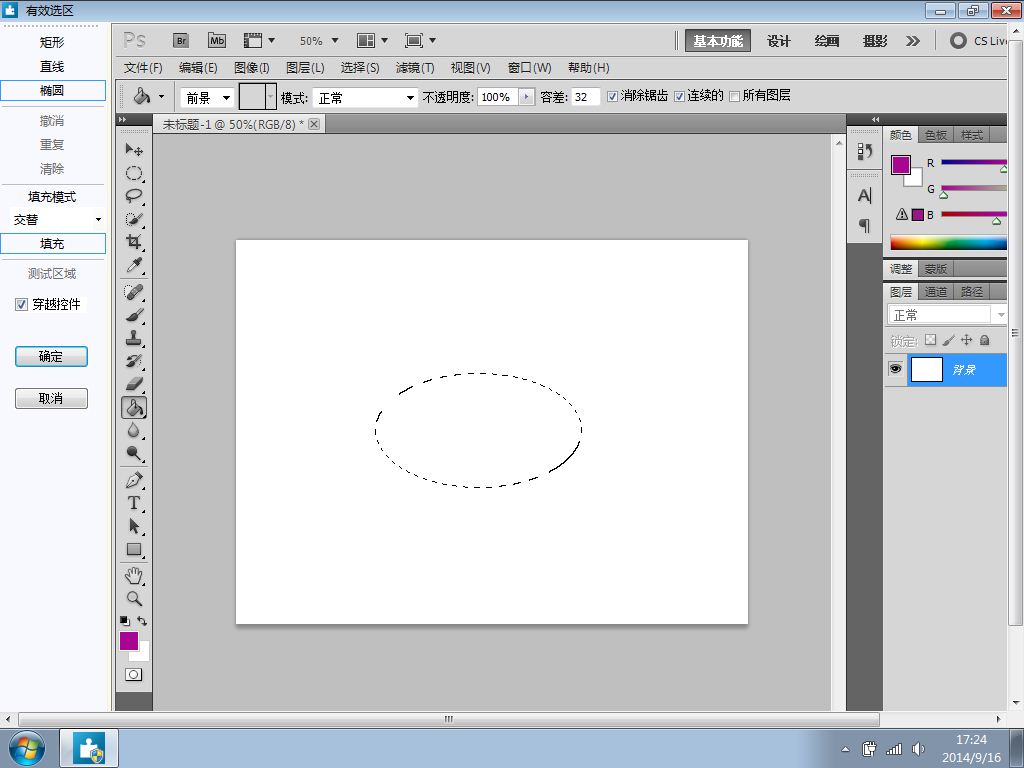Screen dimensions: 1024x768
Task: Hide the 背景 layer with eye icon
Action: coord(895,369)
